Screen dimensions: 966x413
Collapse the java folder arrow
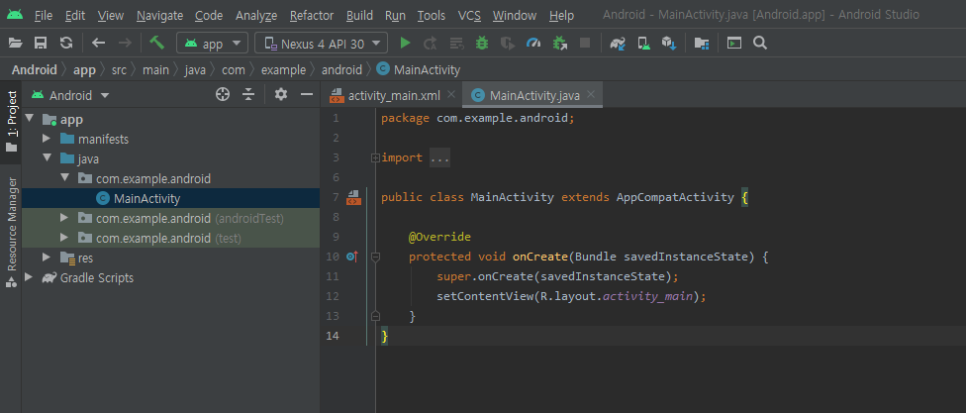click(x=47, y=158)
